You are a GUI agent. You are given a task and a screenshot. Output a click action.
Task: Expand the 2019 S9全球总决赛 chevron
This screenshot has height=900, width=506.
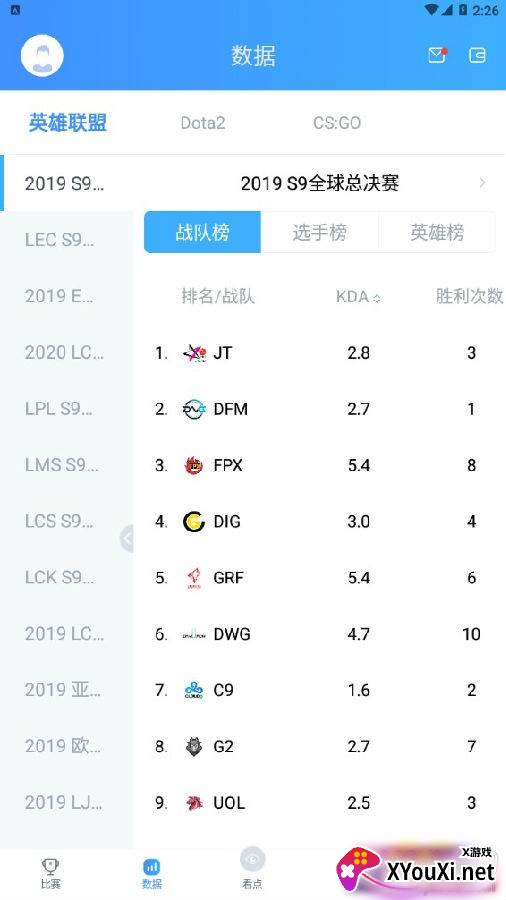click(482, 183)
